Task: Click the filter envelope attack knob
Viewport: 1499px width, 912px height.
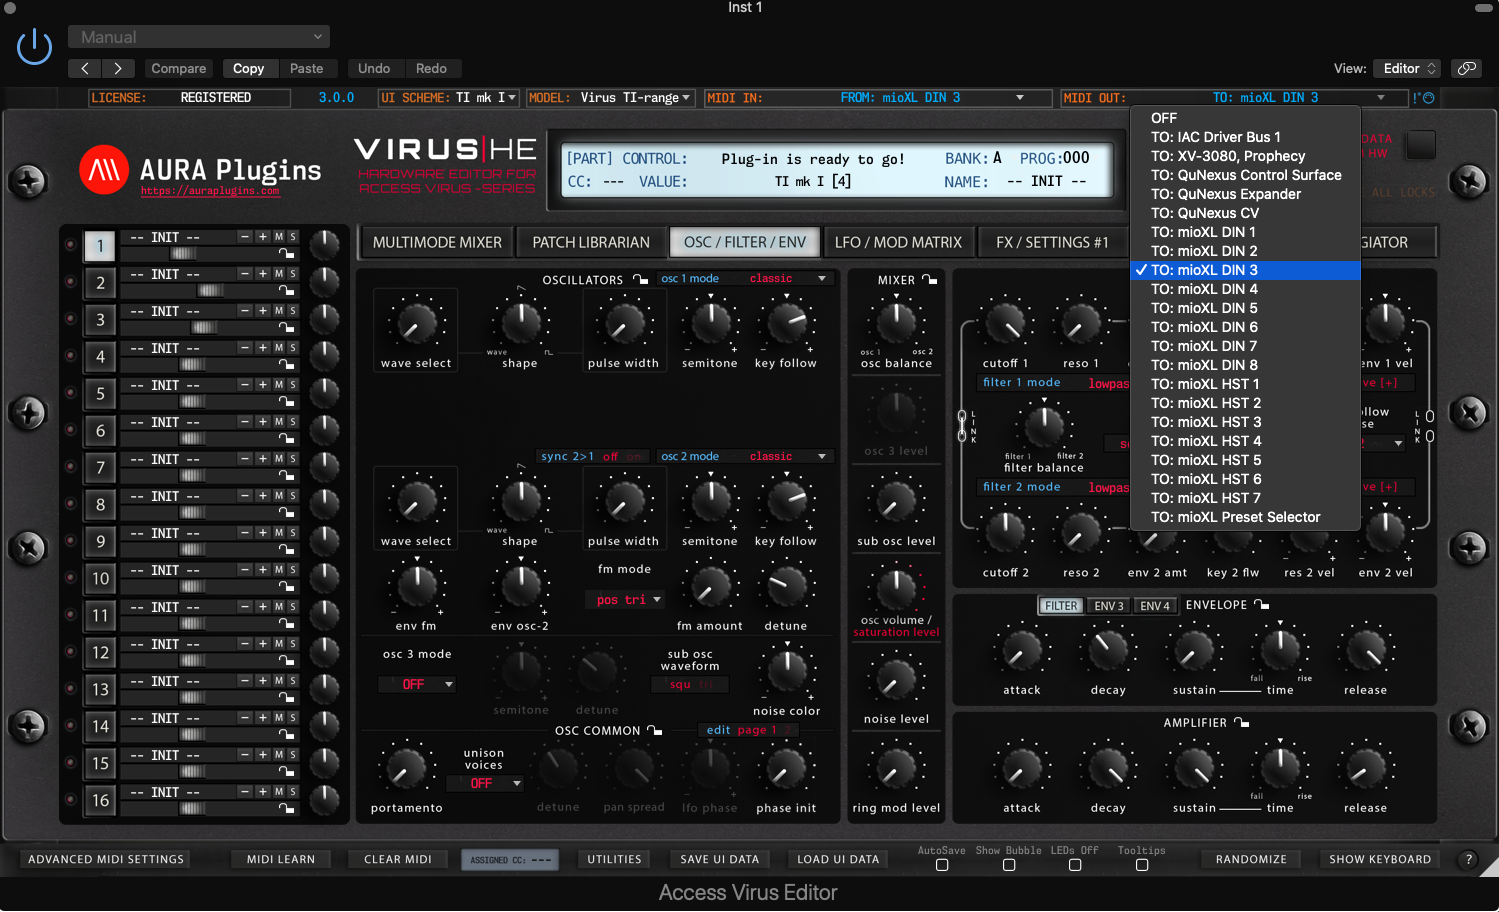Action: click(1021, 651)
